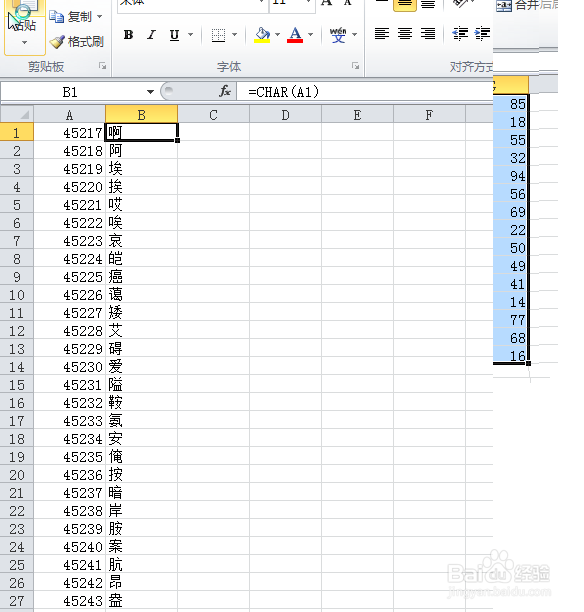
Task: Toggle Underline formatting
Action: [x=174, y=35]
